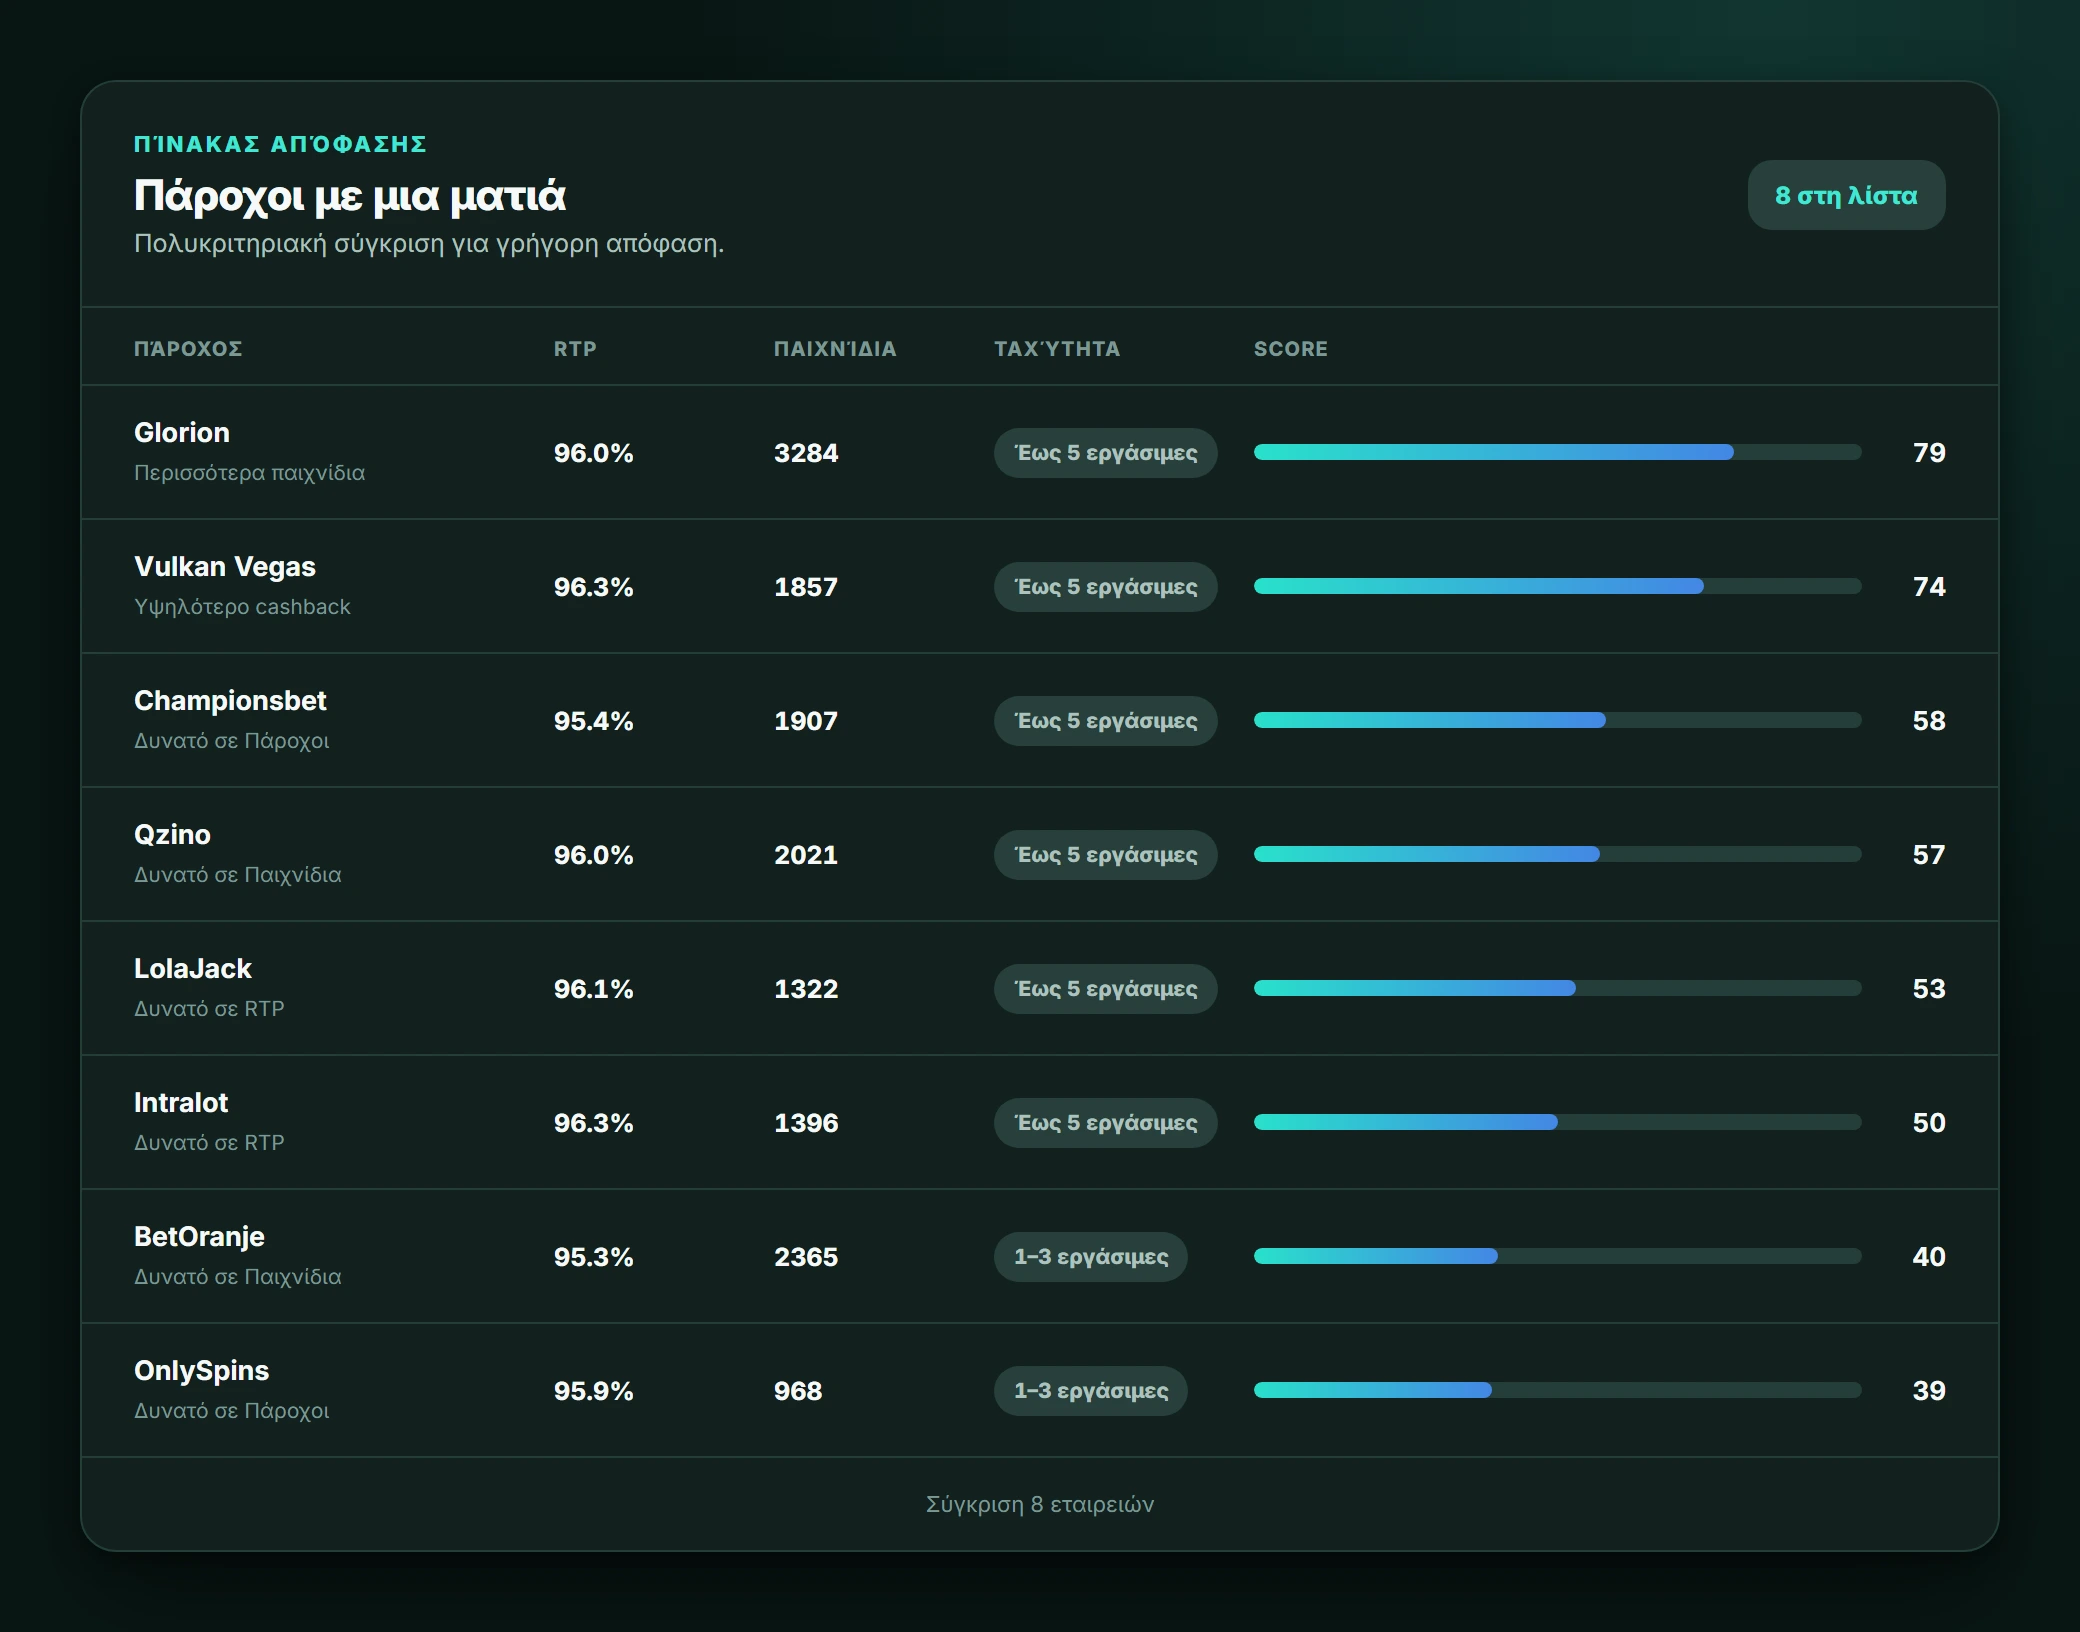Click the "Έως 5 εργάσιμες" pill for Vulkan Vegas
The height and width of the screenshot is (1632, 2080).
click(x=1106, y=587)
